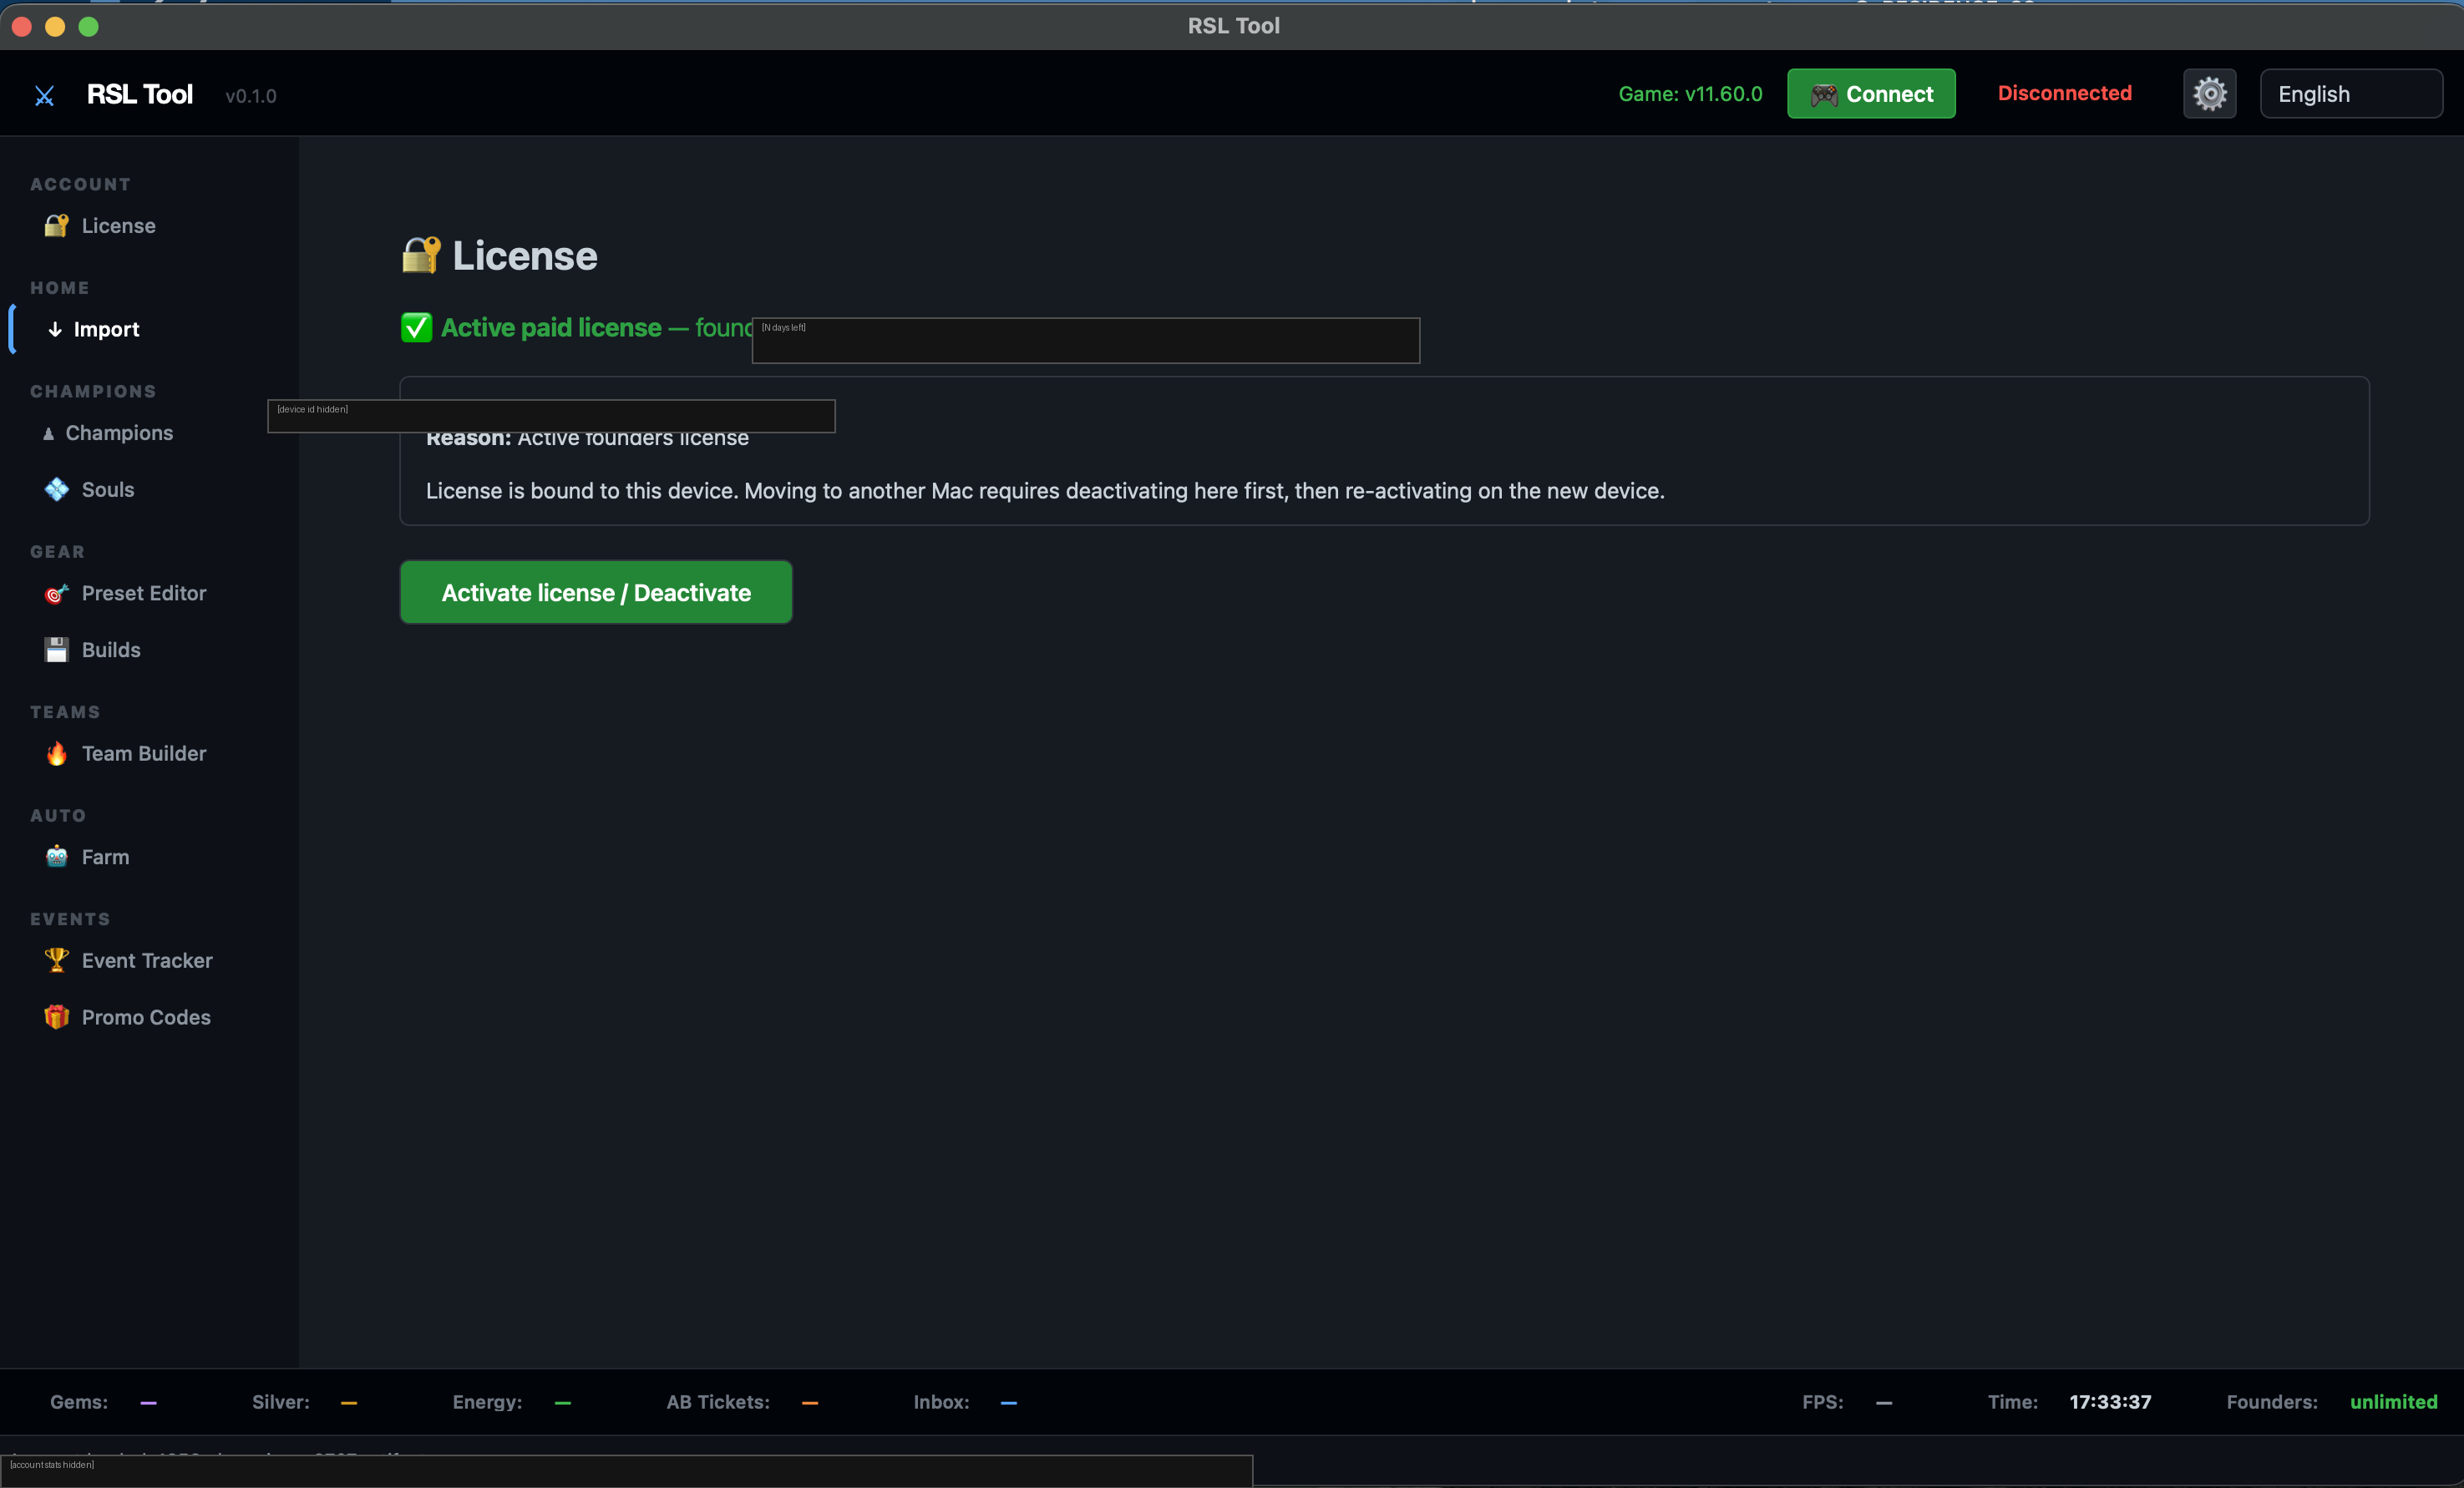Click the target icon for Preset Editor
The width and height of the screenshot is (2464, 1488).
coord(56,593)
